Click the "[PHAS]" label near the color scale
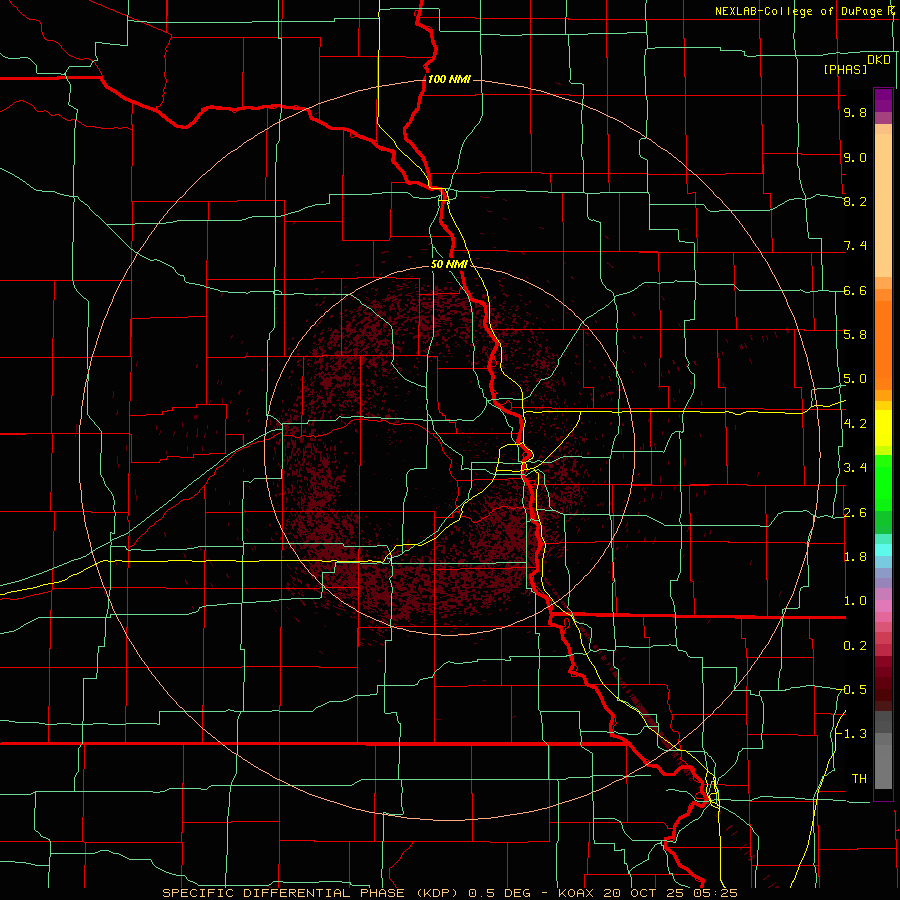This screenshot has height=900, width=900. pyautogui.click(x=845, y=69)
